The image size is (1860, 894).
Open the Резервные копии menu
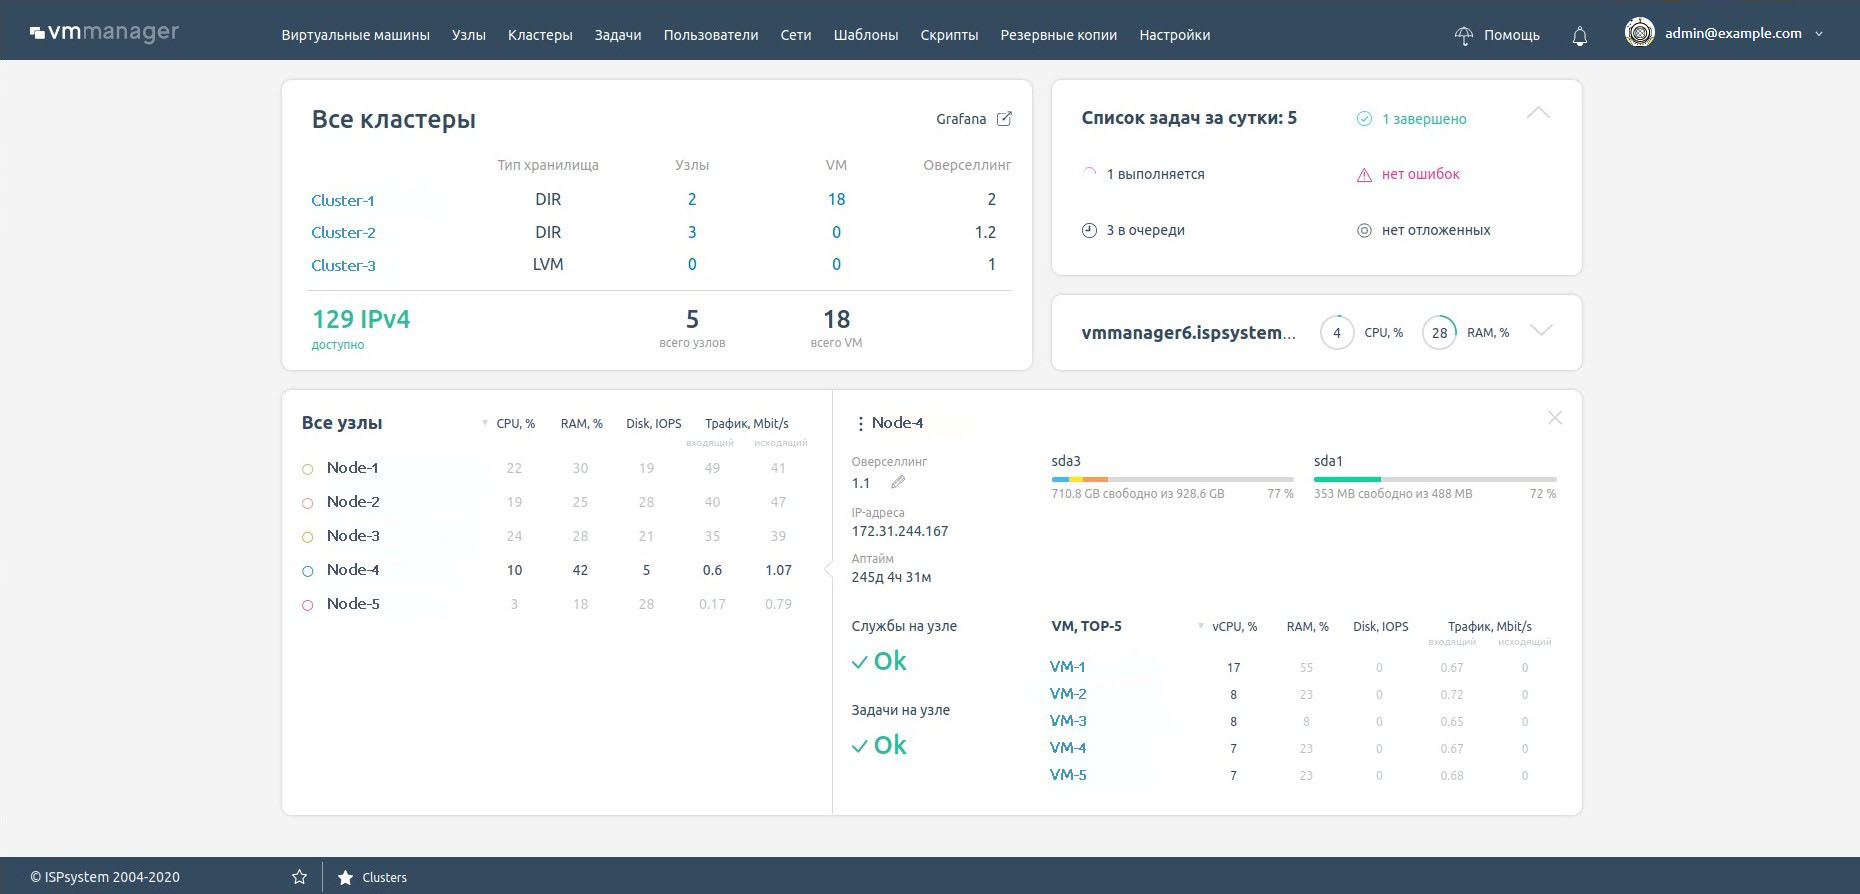tap(1059, 35)
